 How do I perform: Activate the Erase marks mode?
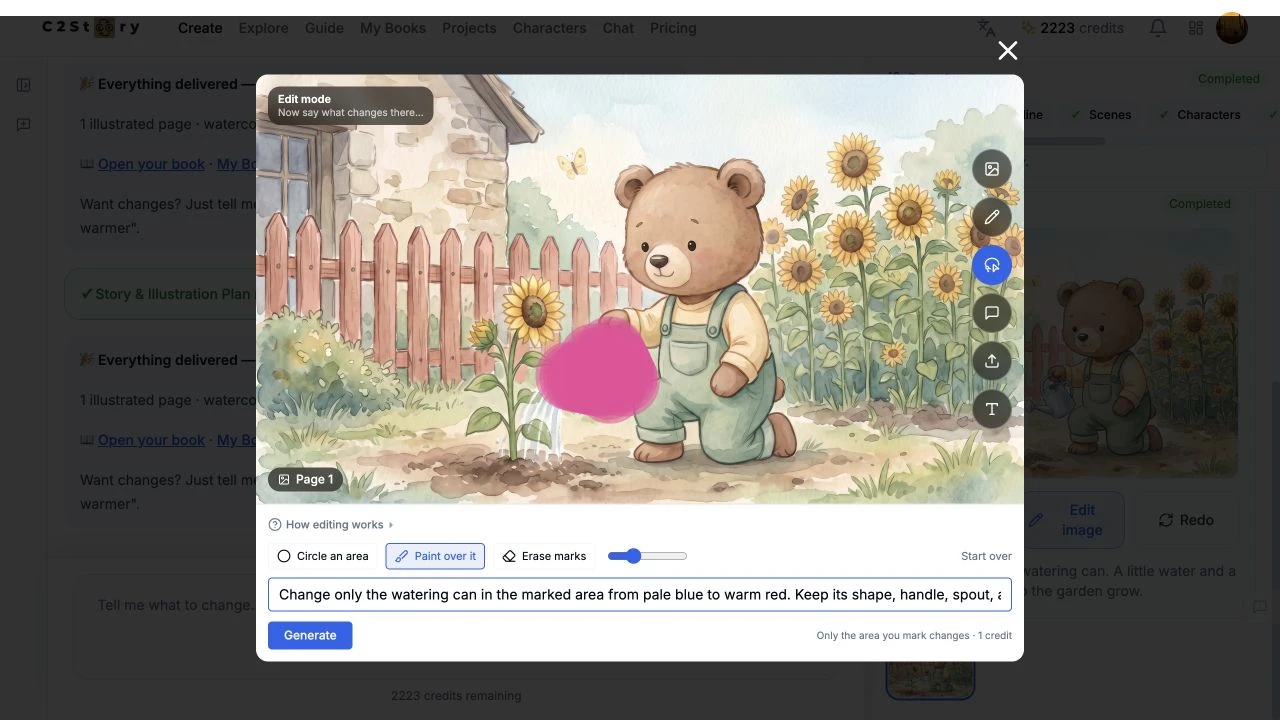(x=544, y=556)
